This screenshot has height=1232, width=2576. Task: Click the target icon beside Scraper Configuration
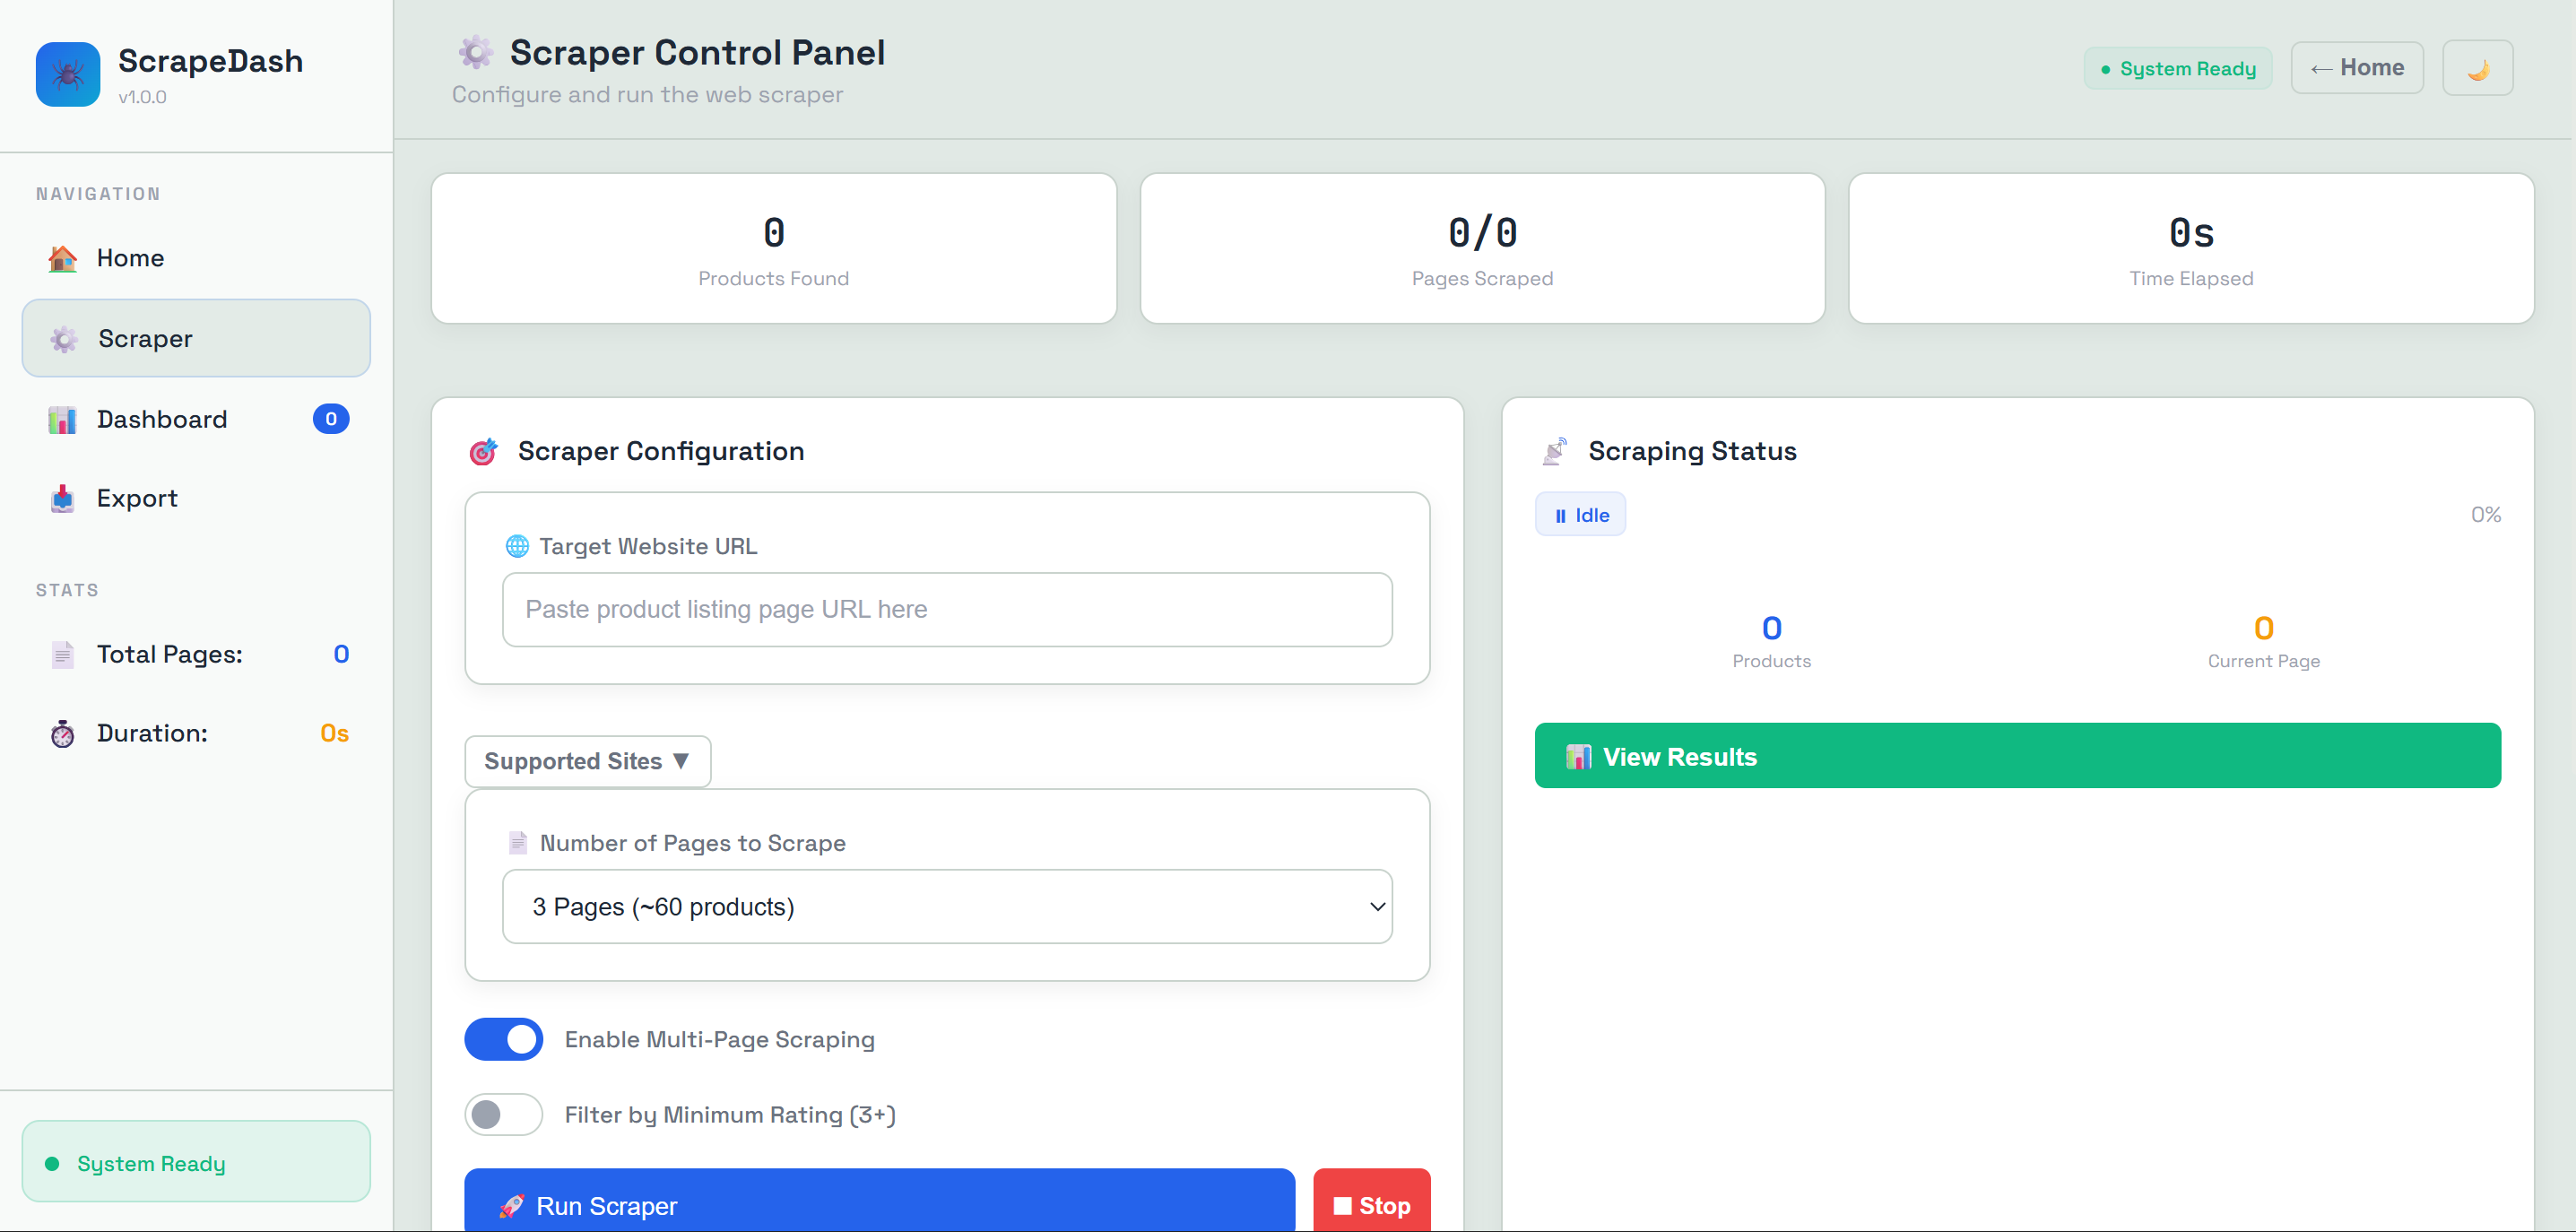[x=484, y=451]
